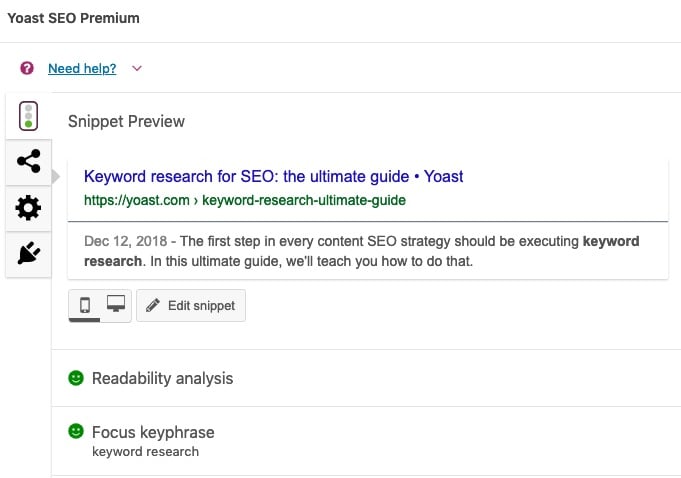Click the green smiley beside Focus keyphrase
The width and height of the screenshot is (681, 478).
tap(76, 431)
